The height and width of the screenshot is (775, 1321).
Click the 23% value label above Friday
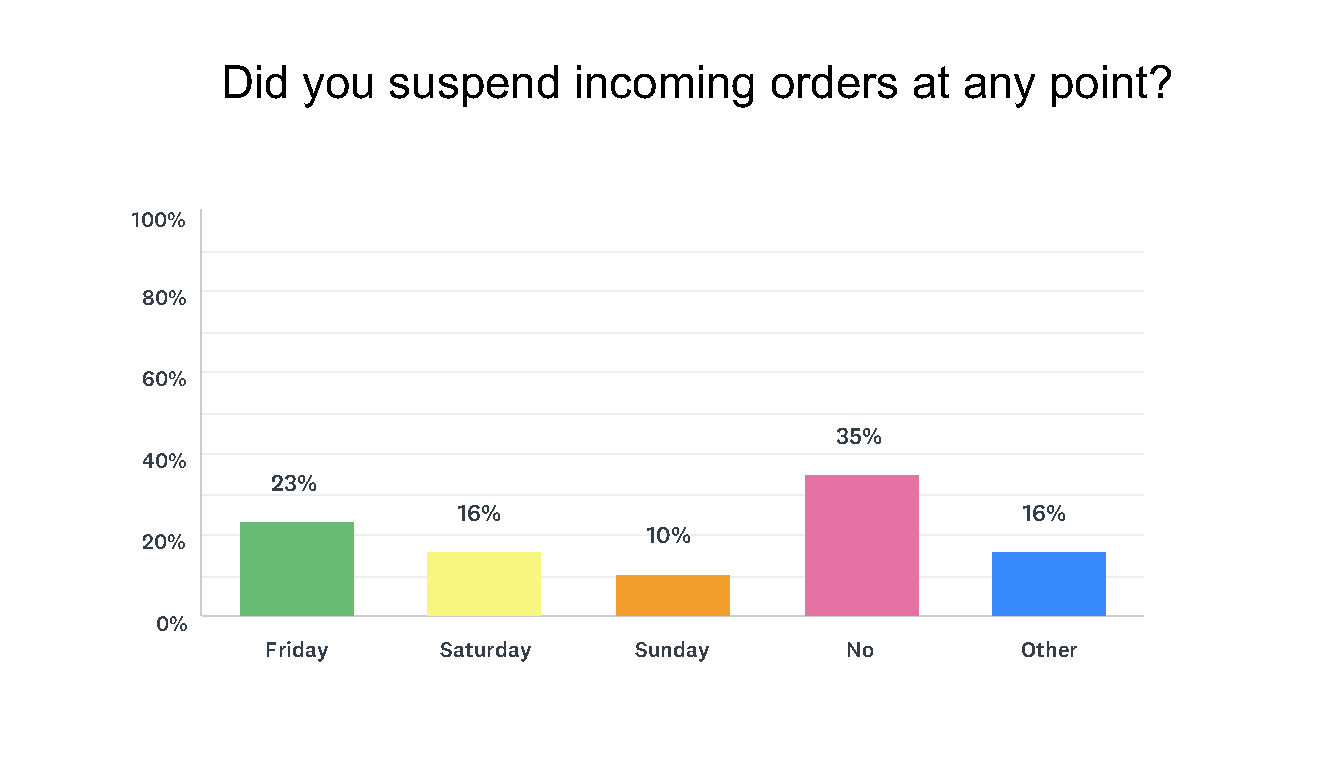tap(294, 484)
